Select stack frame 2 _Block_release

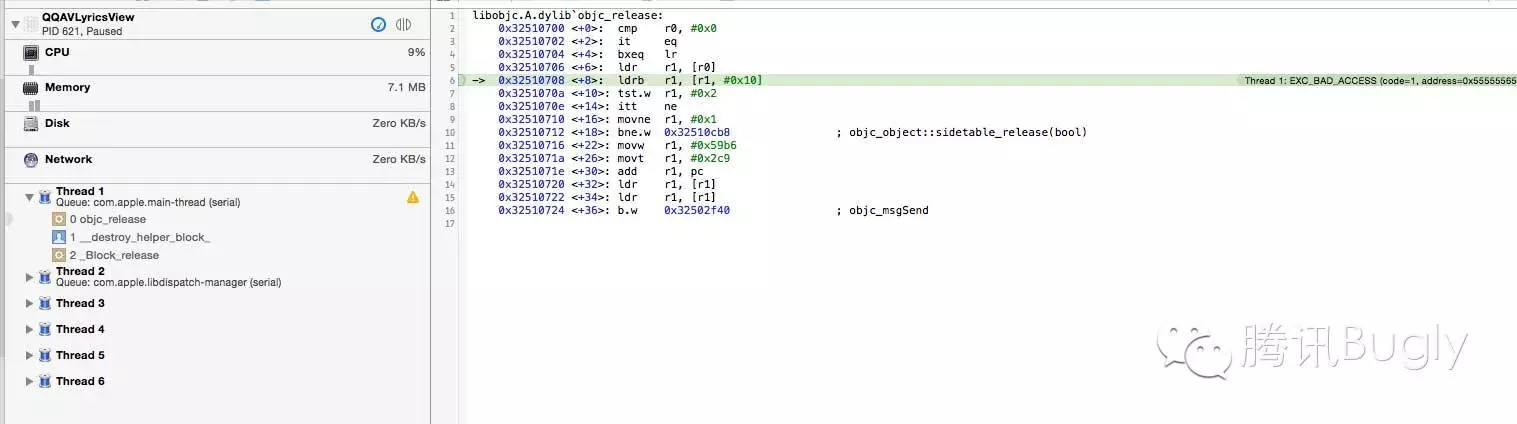114,256
